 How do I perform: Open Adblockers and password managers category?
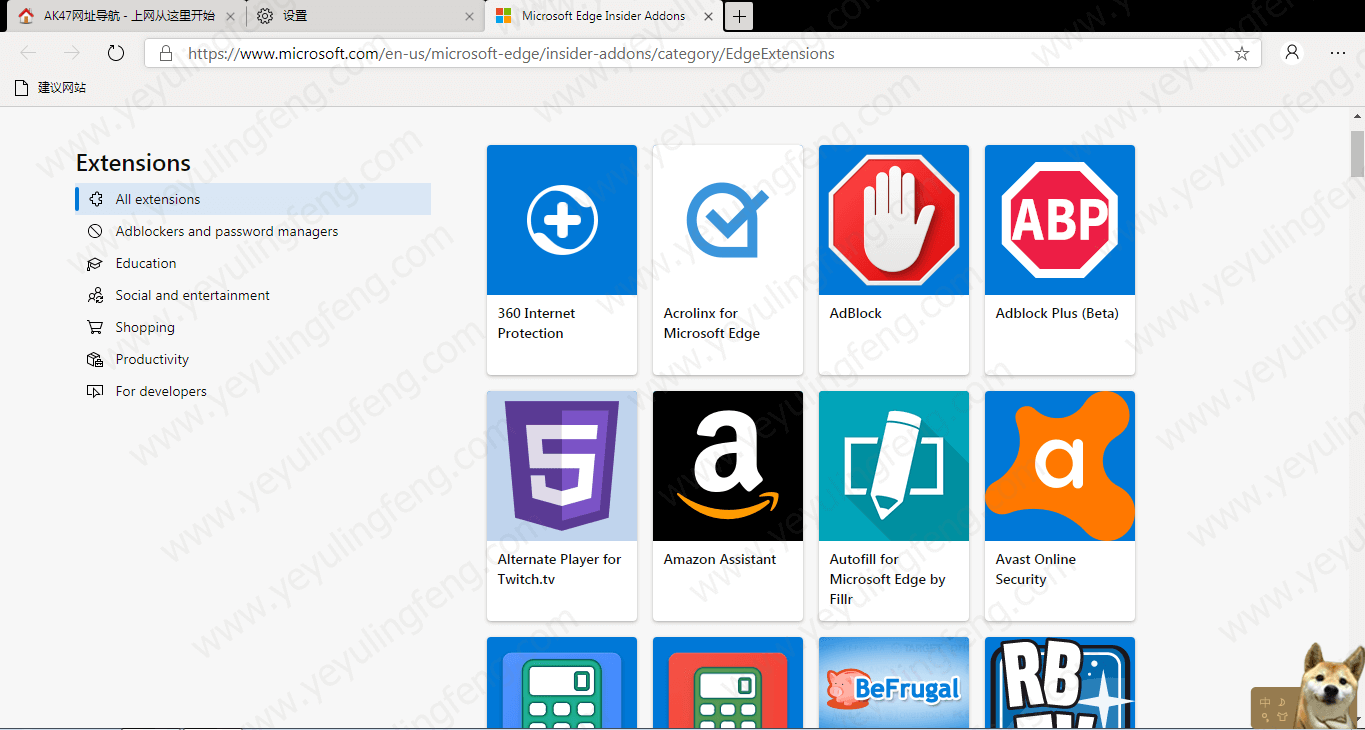pyautogui.click(x=253, y=231)
